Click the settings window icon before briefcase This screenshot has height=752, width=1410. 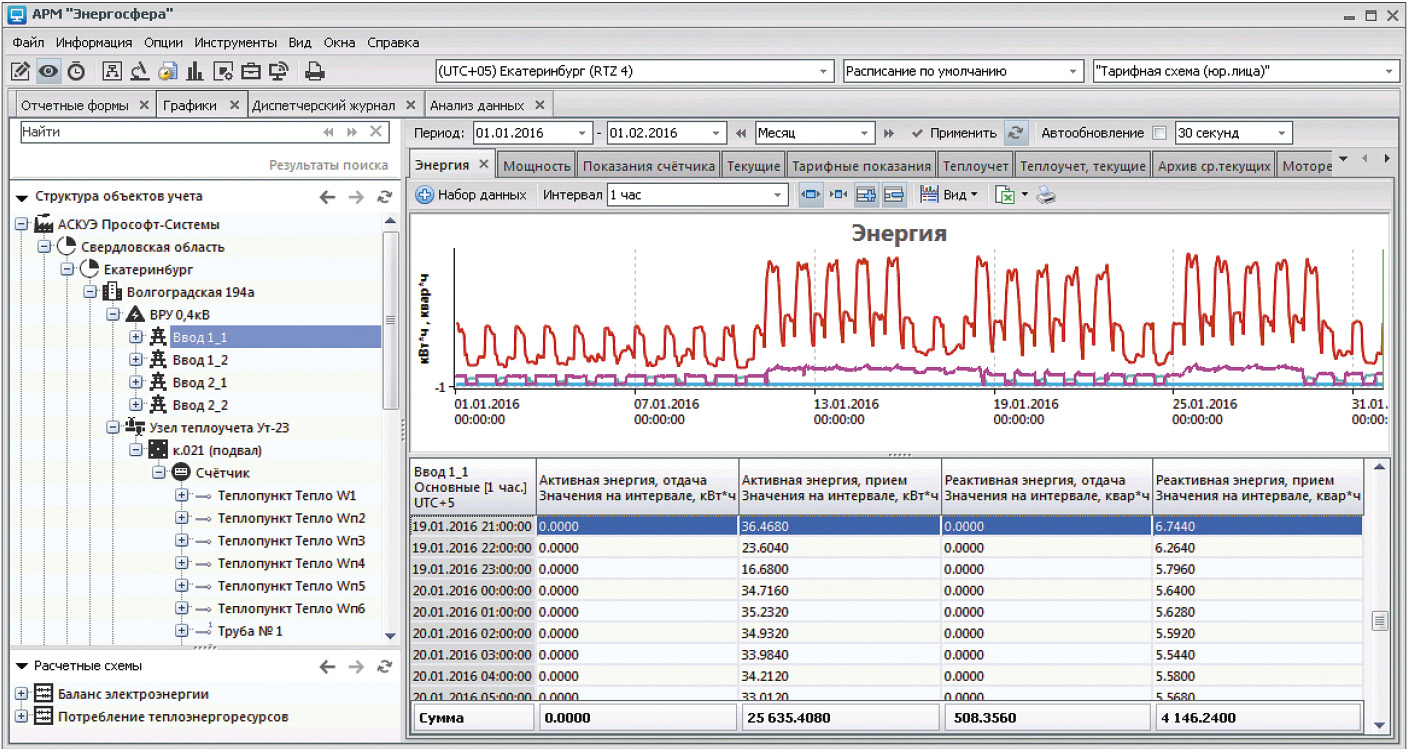[223, 71]
